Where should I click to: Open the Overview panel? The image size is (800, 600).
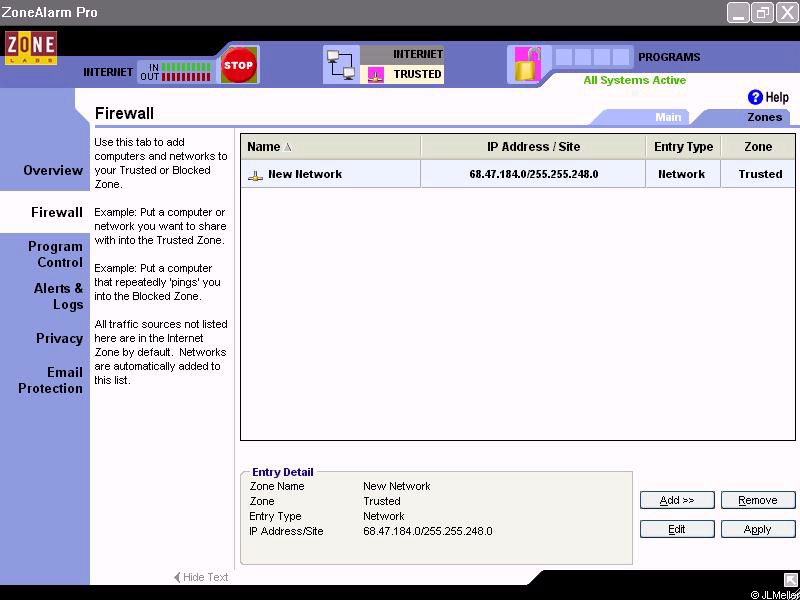[53, 170]
